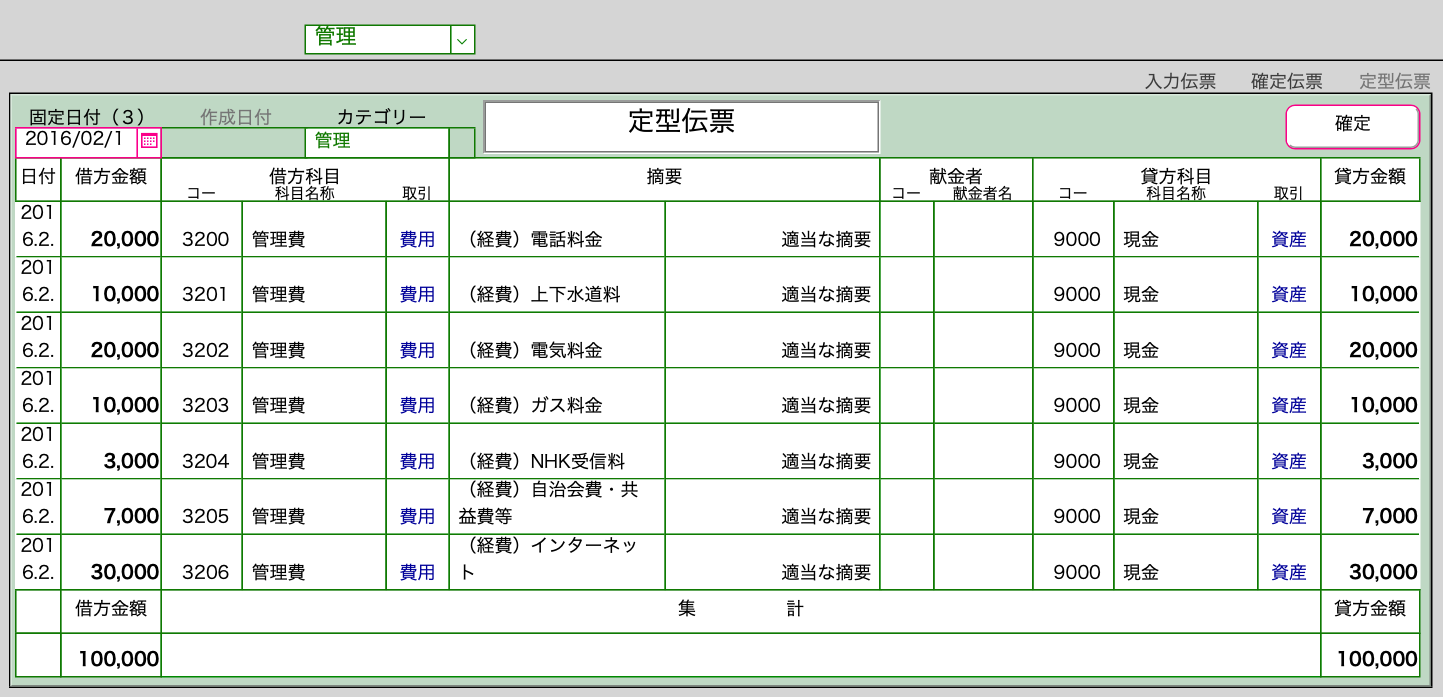Open the 定型伝票 tab
Image resolution: width=1443 pixels, height=697 pixels.
[1394, 82]
